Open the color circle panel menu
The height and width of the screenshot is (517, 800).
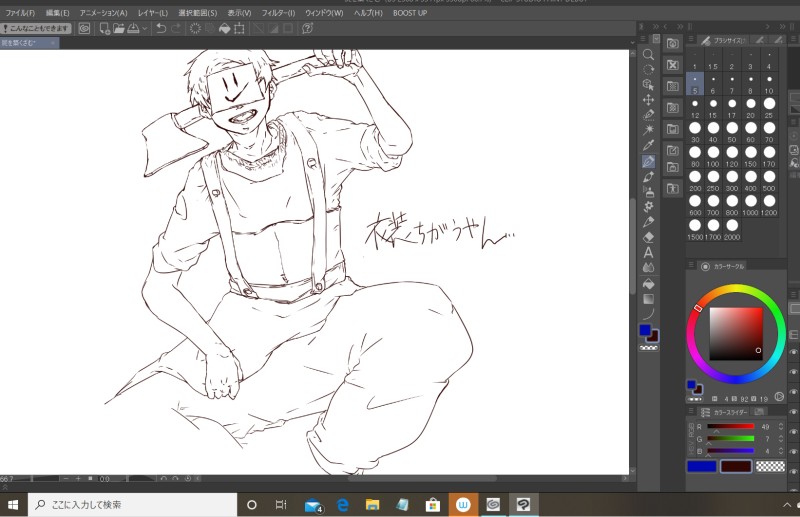[693, 266]
